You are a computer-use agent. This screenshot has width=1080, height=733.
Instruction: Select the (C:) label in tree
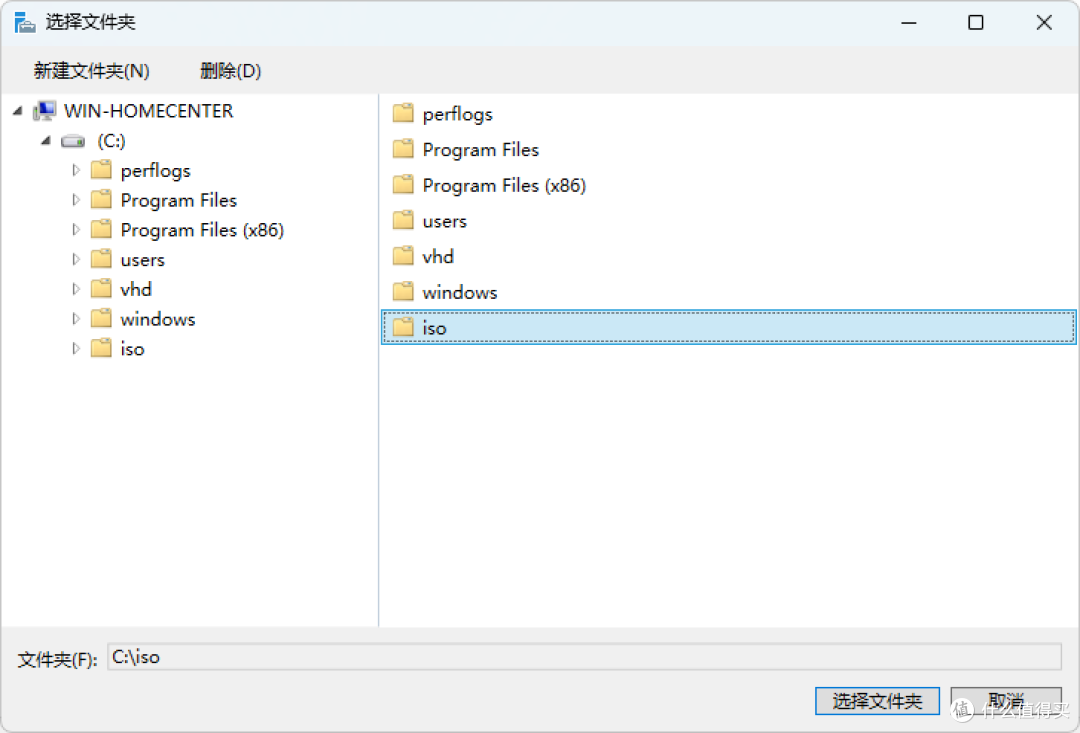click(111, 141)
